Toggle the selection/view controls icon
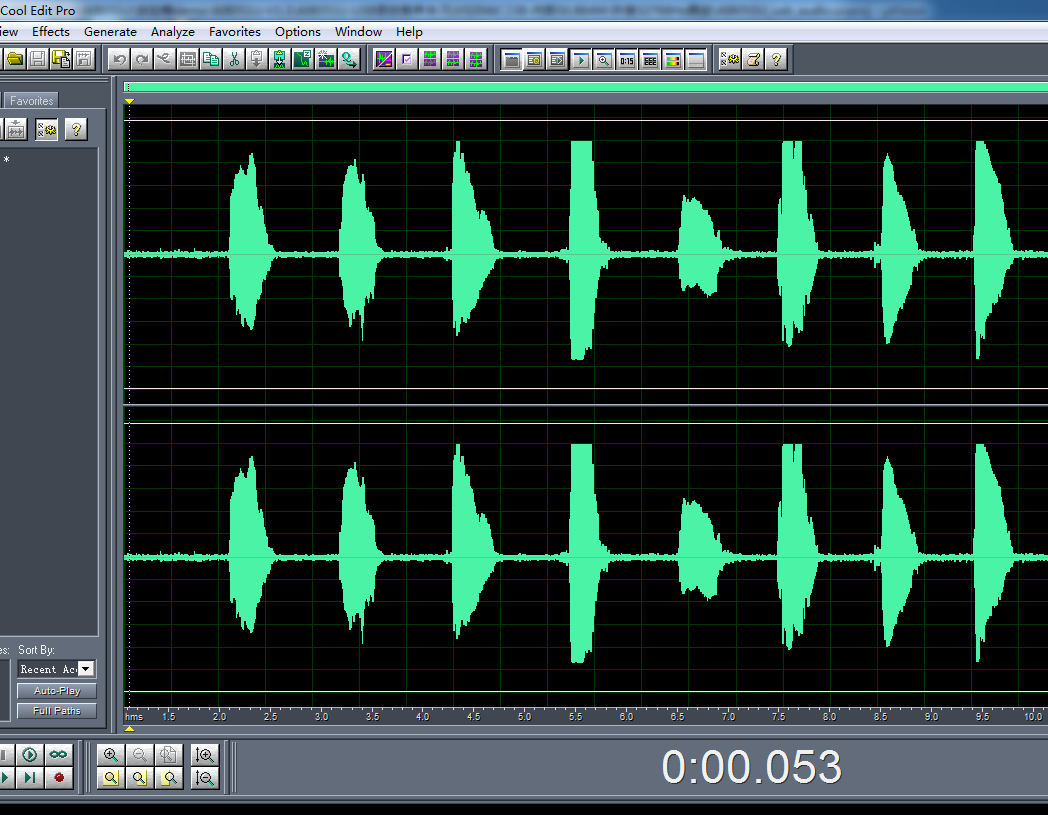Viewport: 1048px width, 815px height. pyautogui.click(x=650, y=60)
